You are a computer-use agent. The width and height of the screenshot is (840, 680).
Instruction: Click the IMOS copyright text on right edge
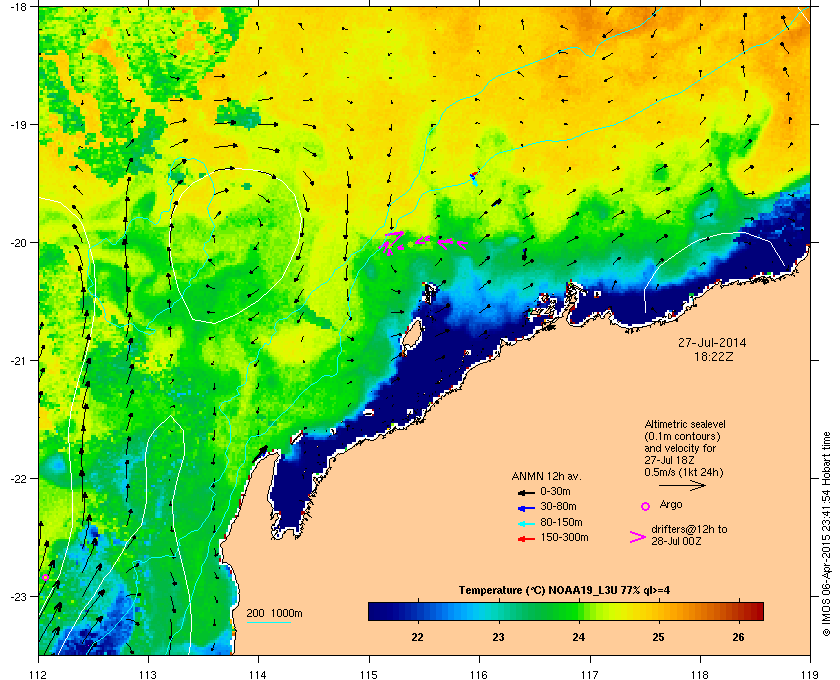826,534
